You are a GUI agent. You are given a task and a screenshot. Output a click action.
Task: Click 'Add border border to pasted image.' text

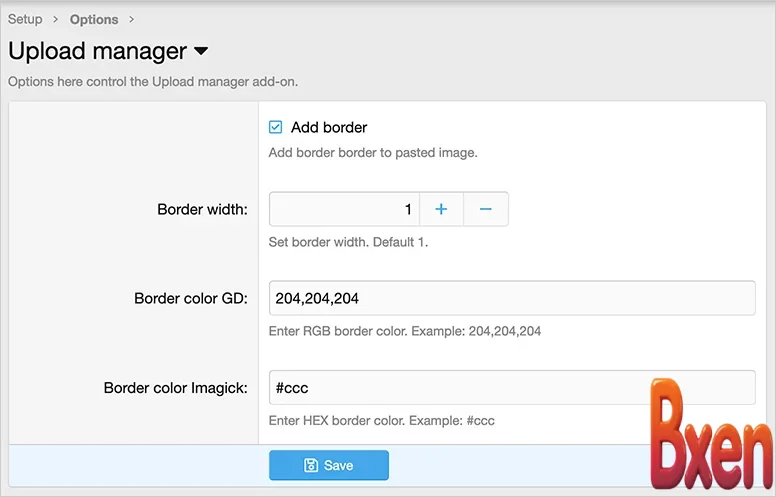click(373, 152)
